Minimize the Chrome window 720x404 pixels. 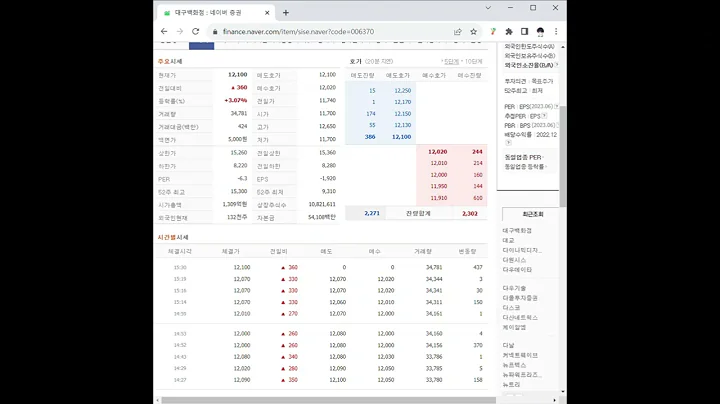511,8
